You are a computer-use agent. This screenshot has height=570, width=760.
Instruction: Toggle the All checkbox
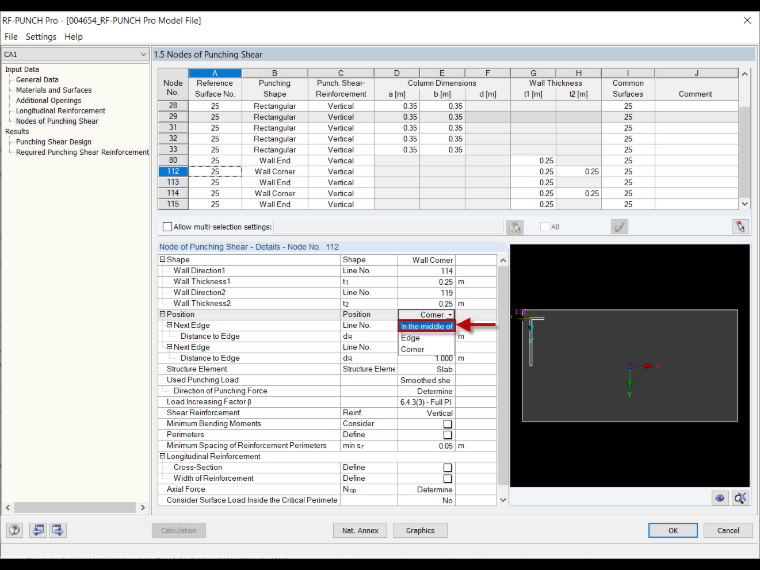point(545,226)
